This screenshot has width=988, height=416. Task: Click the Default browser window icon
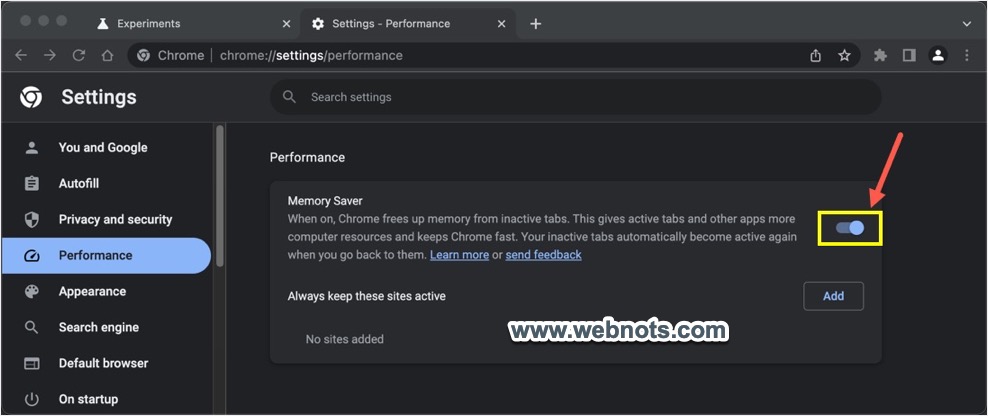pyautogui.click(x=32, y=363)
